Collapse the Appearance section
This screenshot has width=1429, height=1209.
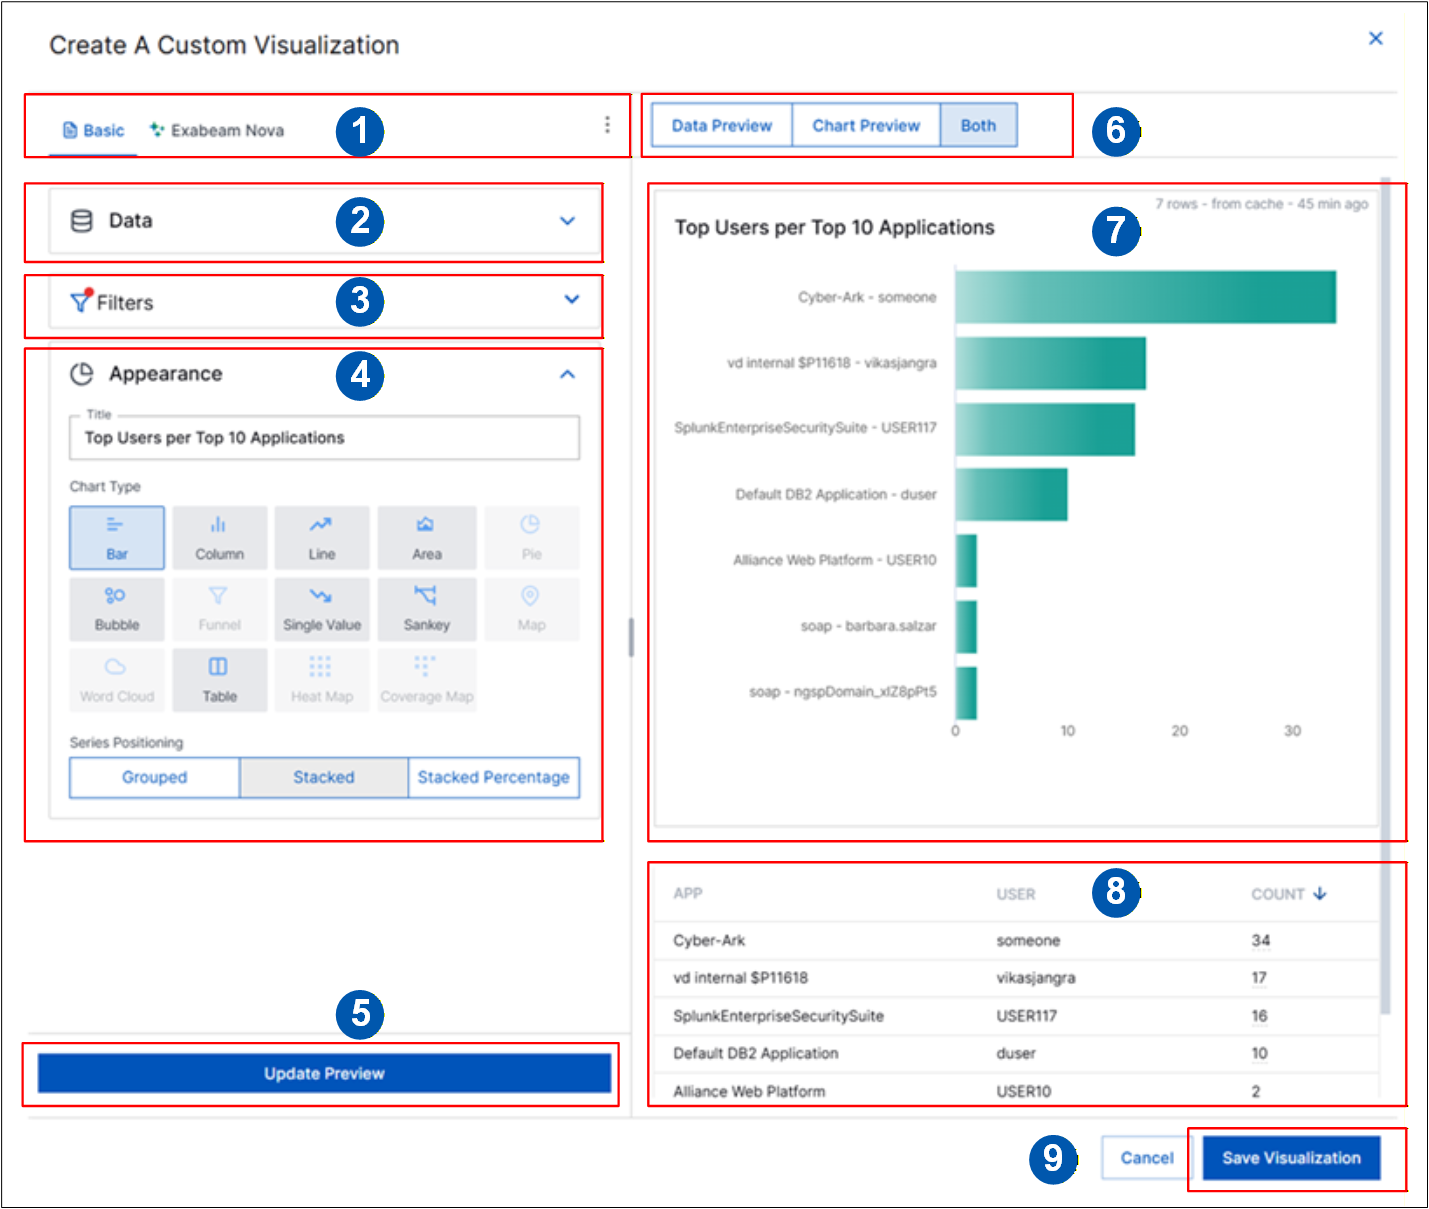click(x=567, y=374)
